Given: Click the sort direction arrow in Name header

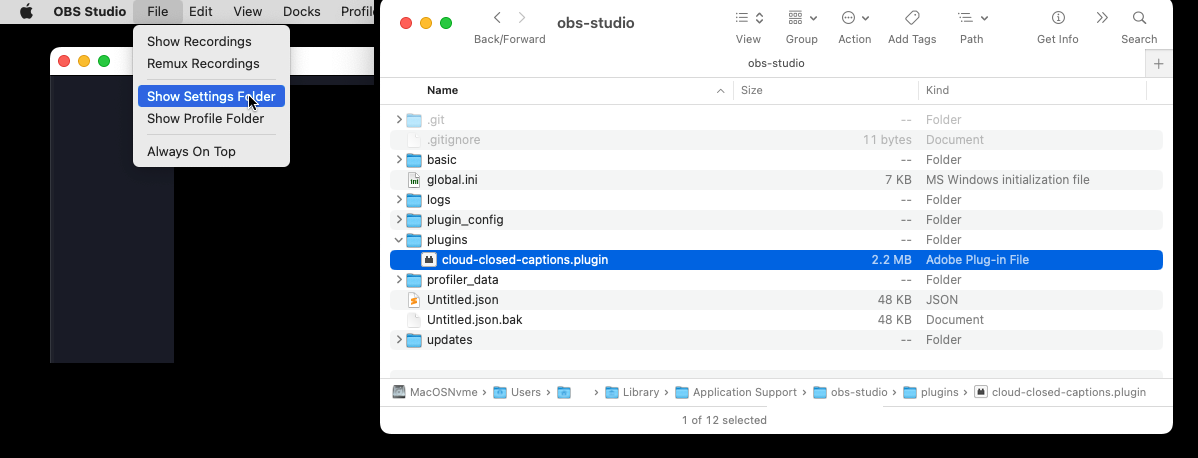Looking at the screenshot, I should (720, 91).
